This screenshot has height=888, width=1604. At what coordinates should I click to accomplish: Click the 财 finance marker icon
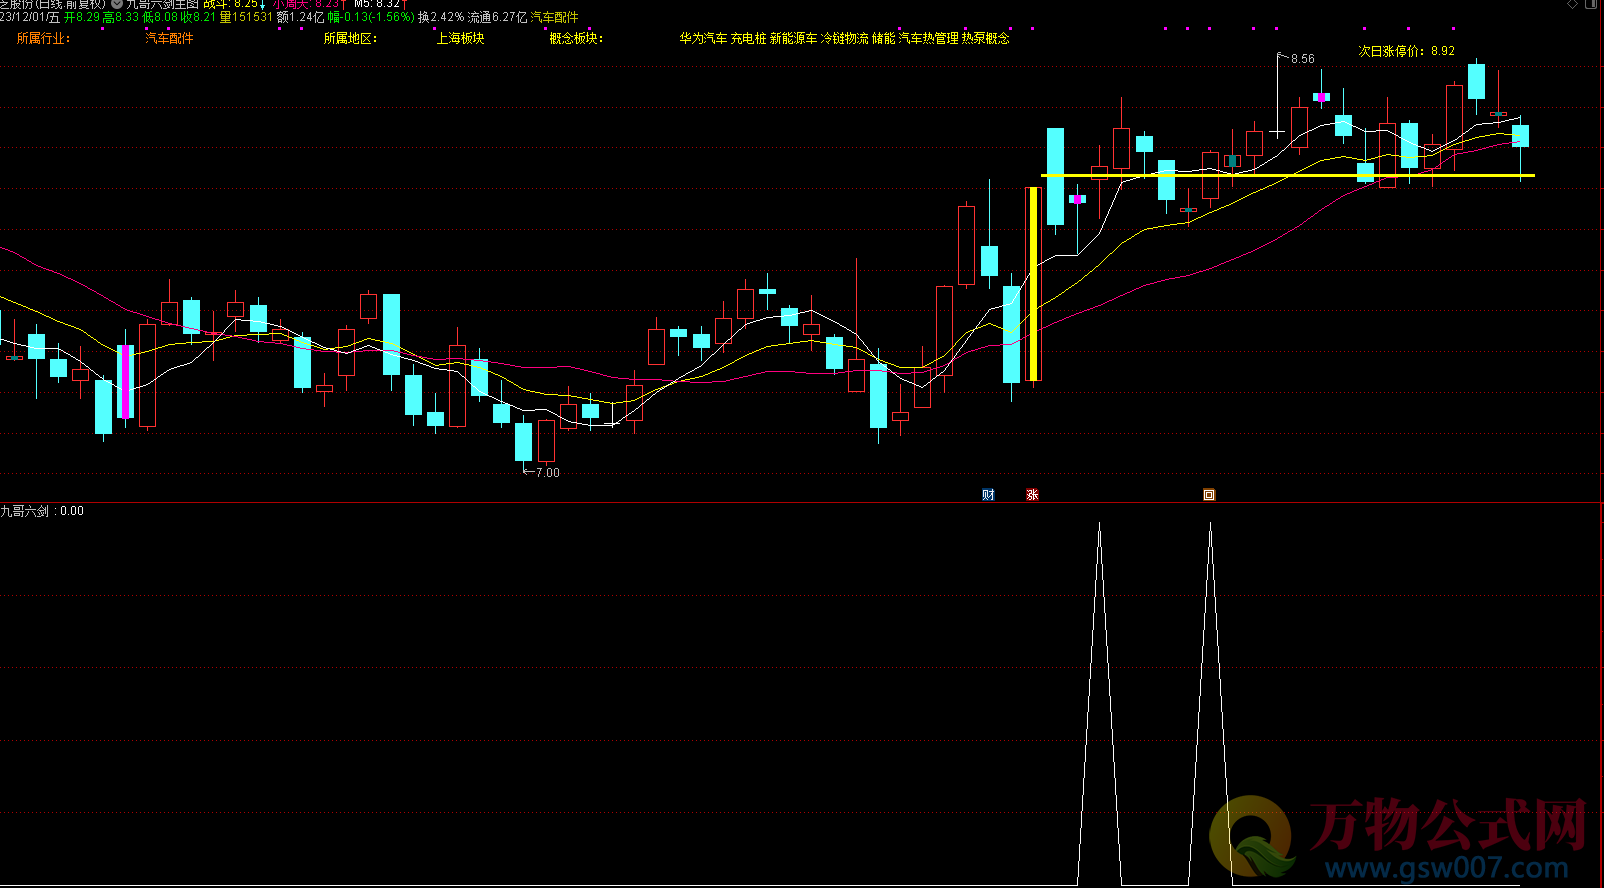tap(988, 495)
